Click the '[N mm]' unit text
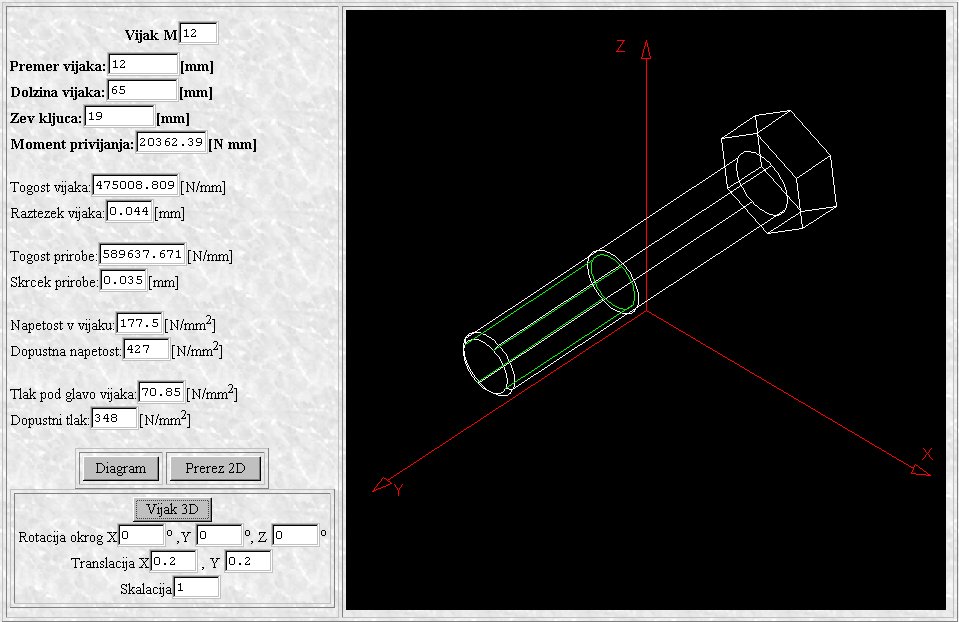The width and height of the screenshot is (959, 622). (232, 144)
